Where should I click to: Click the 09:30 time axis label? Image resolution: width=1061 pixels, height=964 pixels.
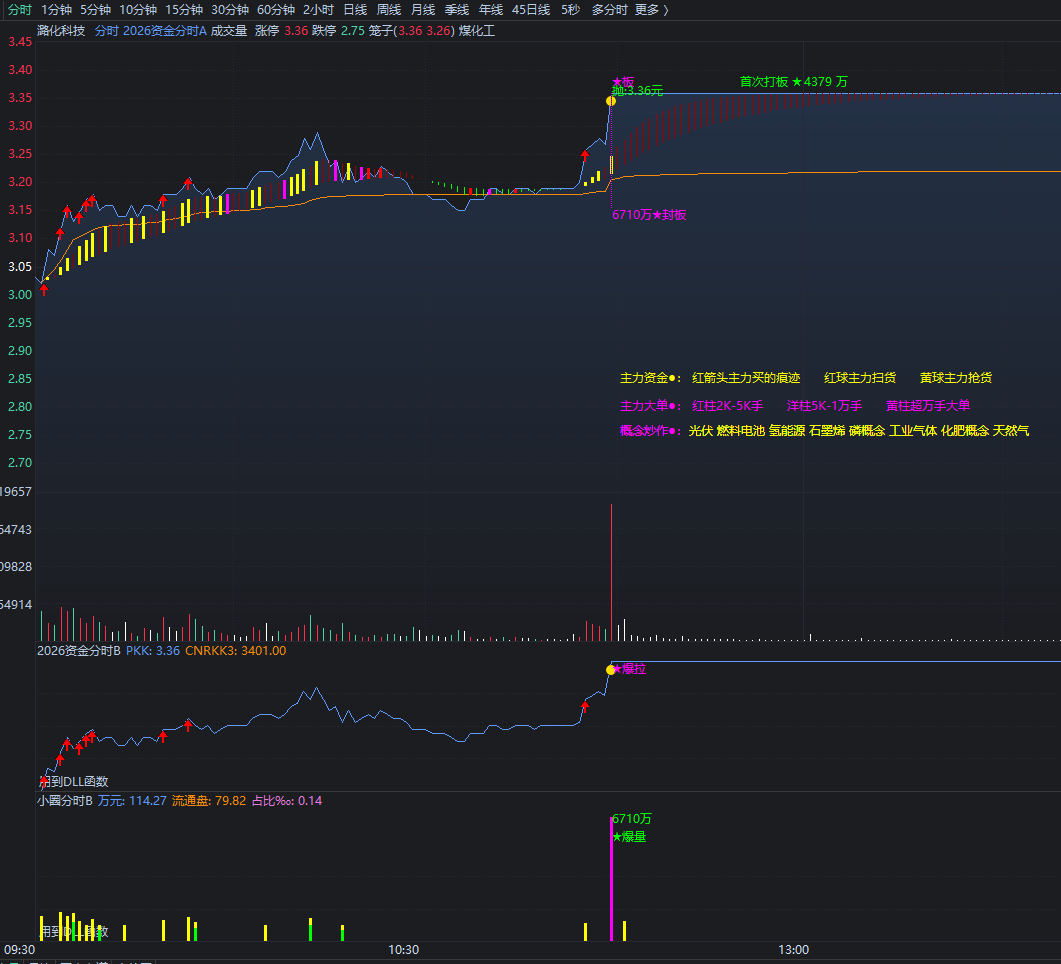20,949
